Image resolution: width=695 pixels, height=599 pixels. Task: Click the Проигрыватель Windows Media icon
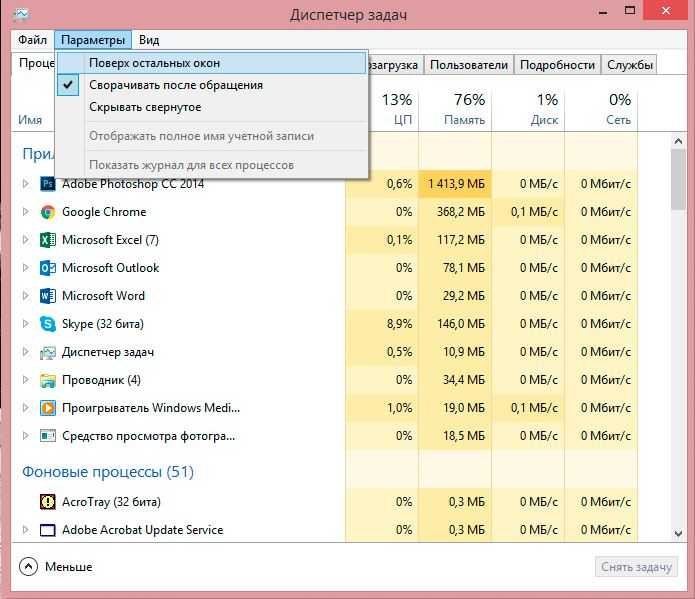[x=48, y=408]
